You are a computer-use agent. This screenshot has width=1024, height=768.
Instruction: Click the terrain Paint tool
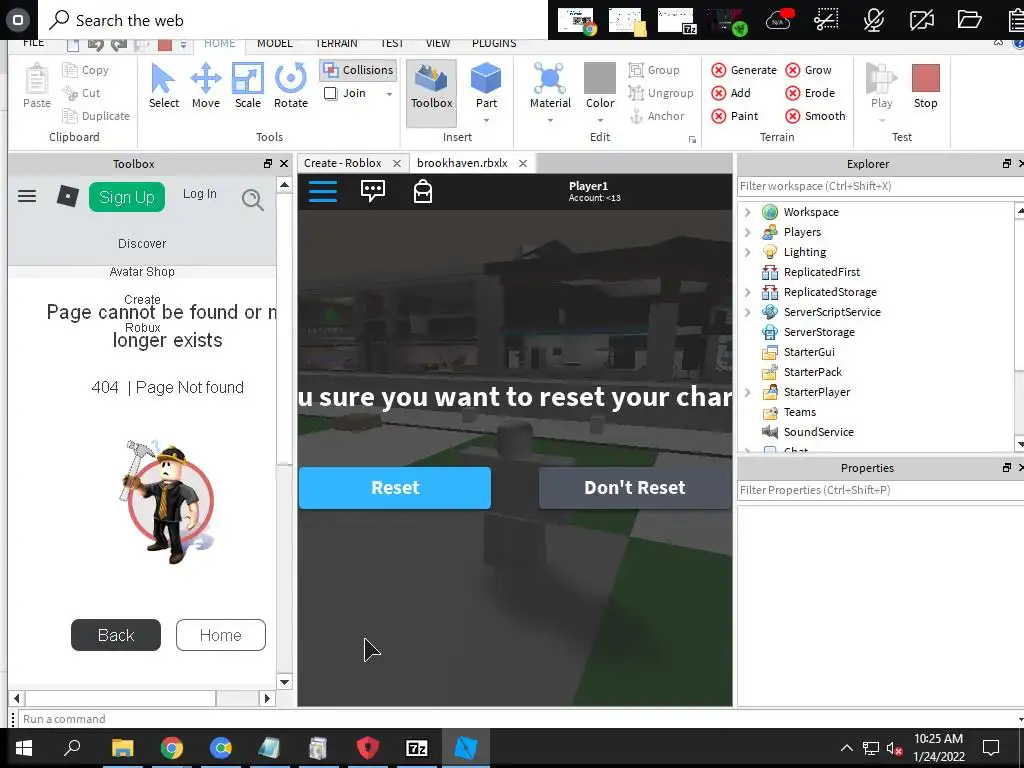(735, 116)
